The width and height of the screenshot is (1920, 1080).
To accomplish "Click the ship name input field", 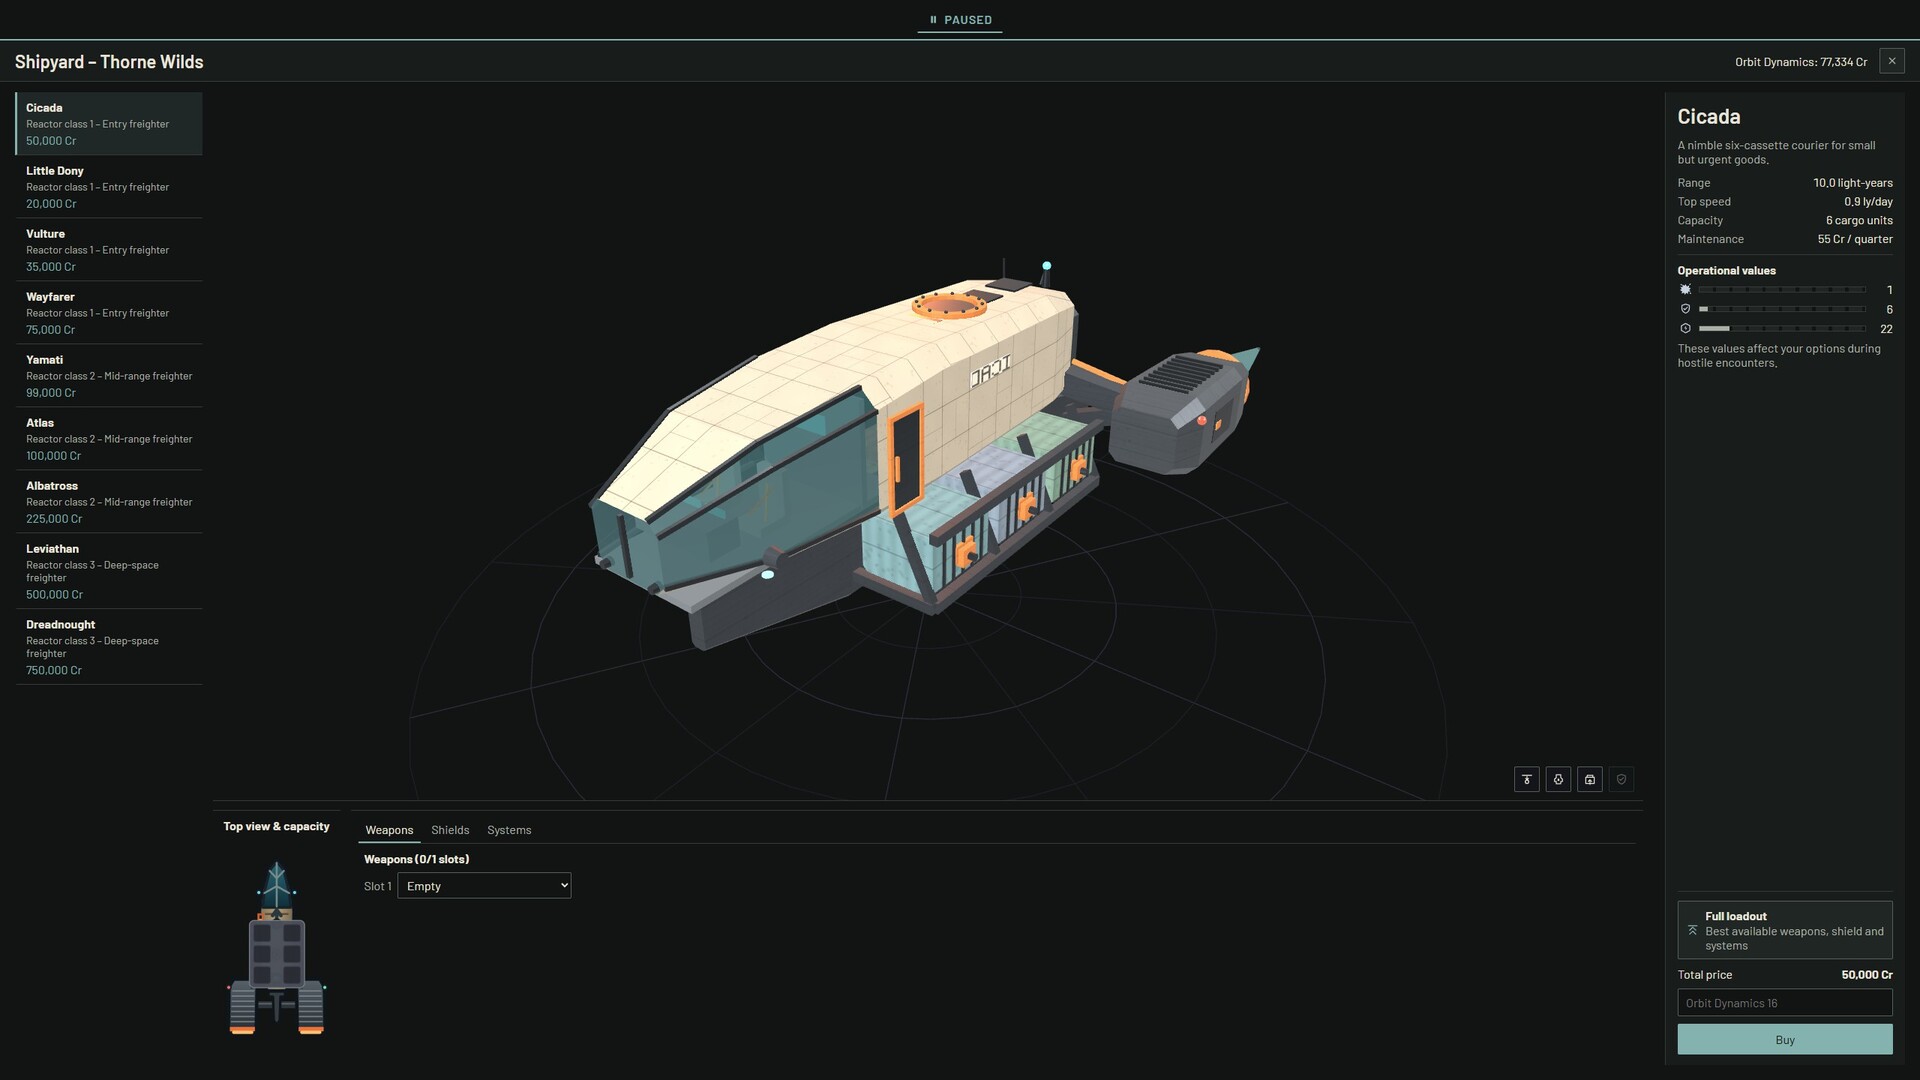I will [x=1784, y=1003].
